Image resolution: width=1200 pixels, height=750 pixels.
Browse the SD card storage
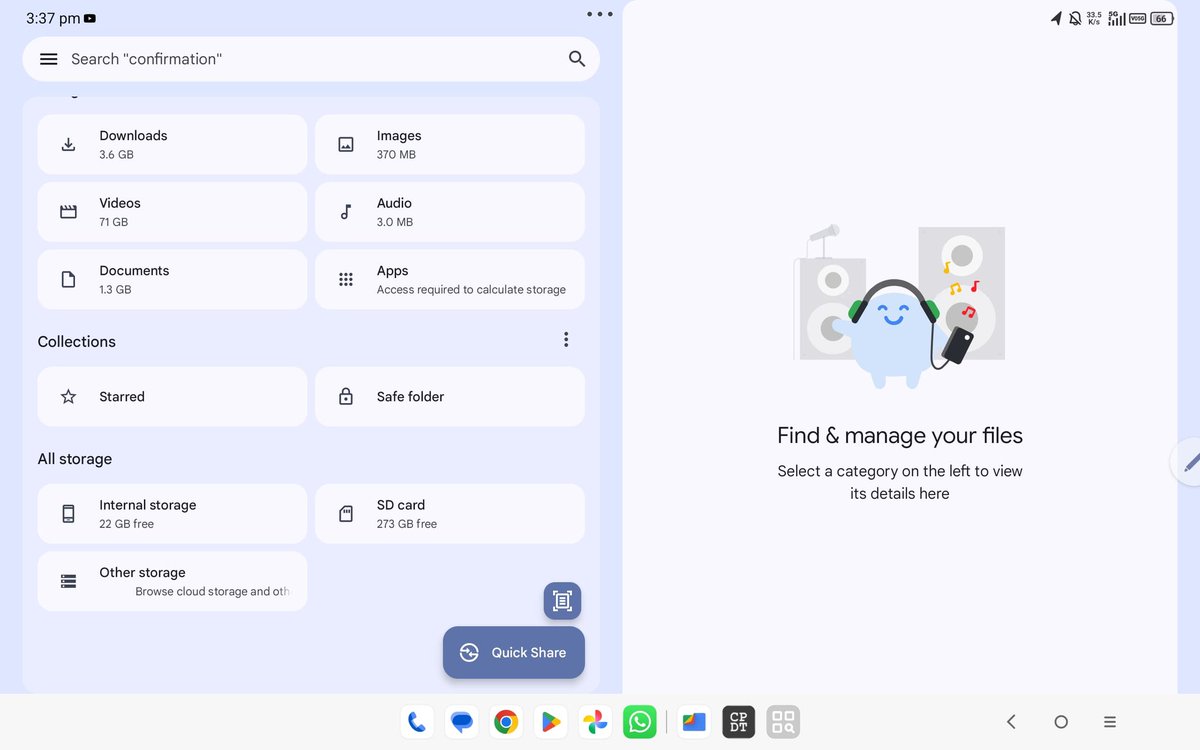[450, 514]
